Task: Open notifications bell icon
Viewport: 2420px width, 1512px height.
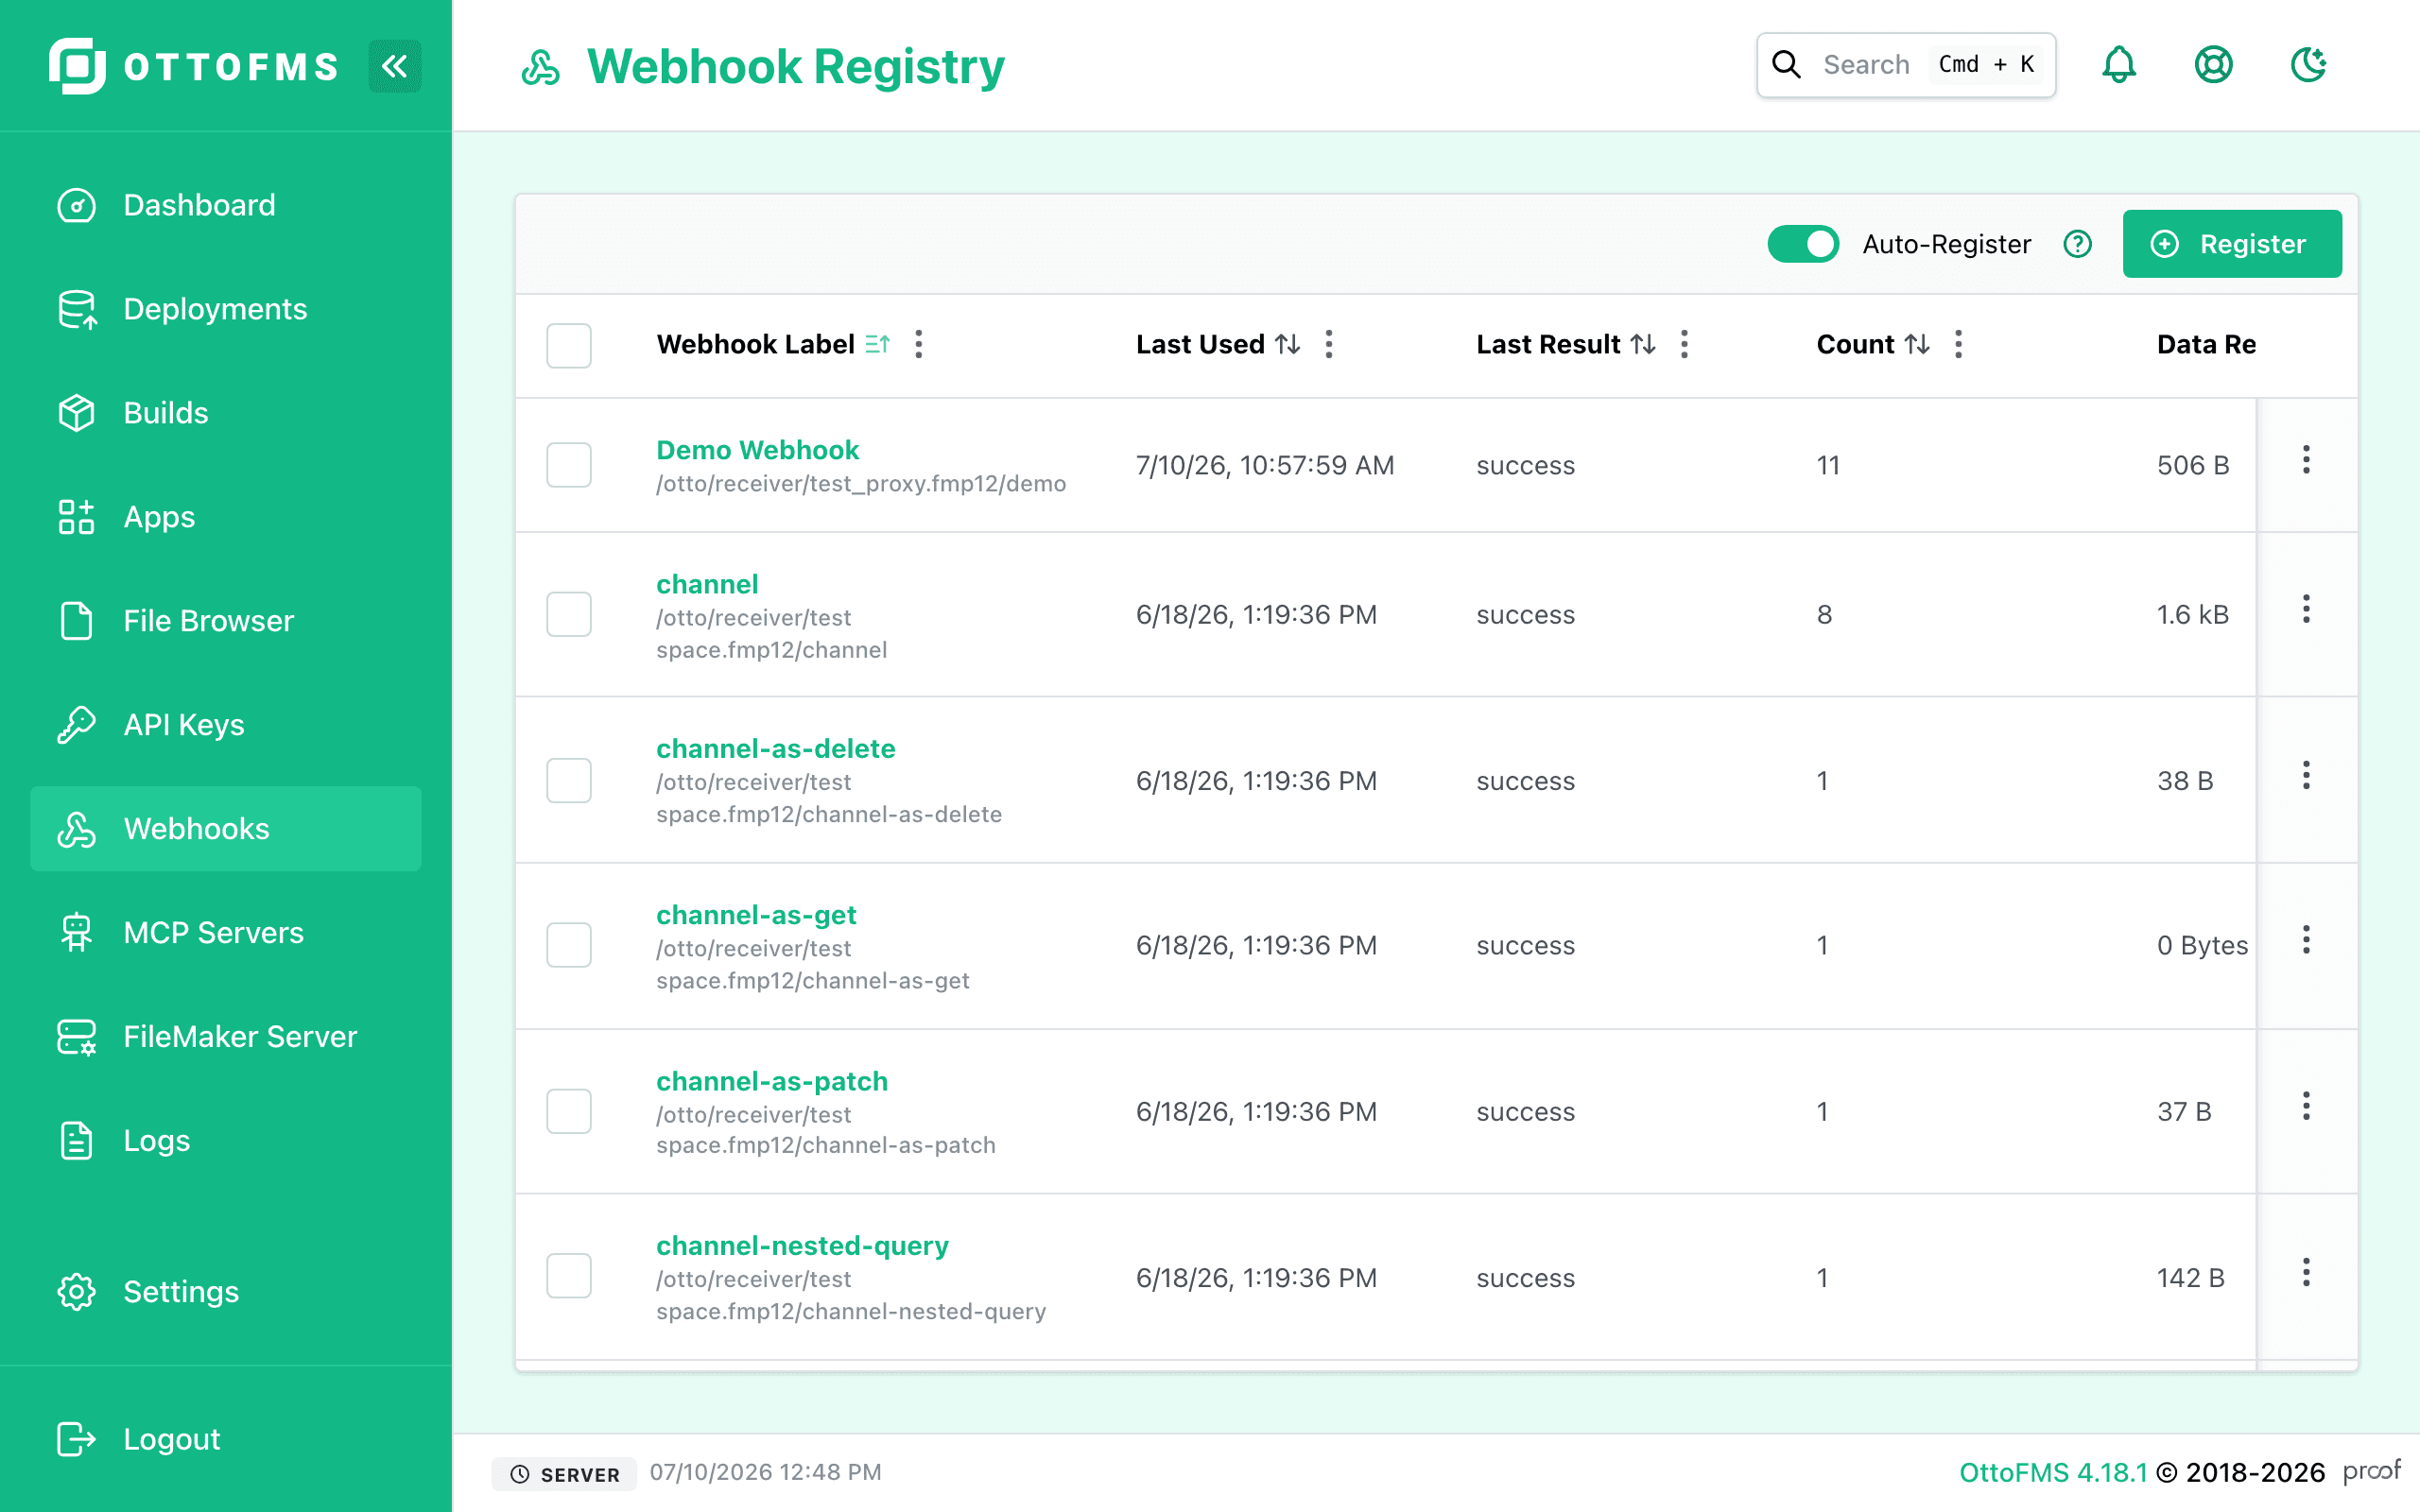Action: (2119, 65)
